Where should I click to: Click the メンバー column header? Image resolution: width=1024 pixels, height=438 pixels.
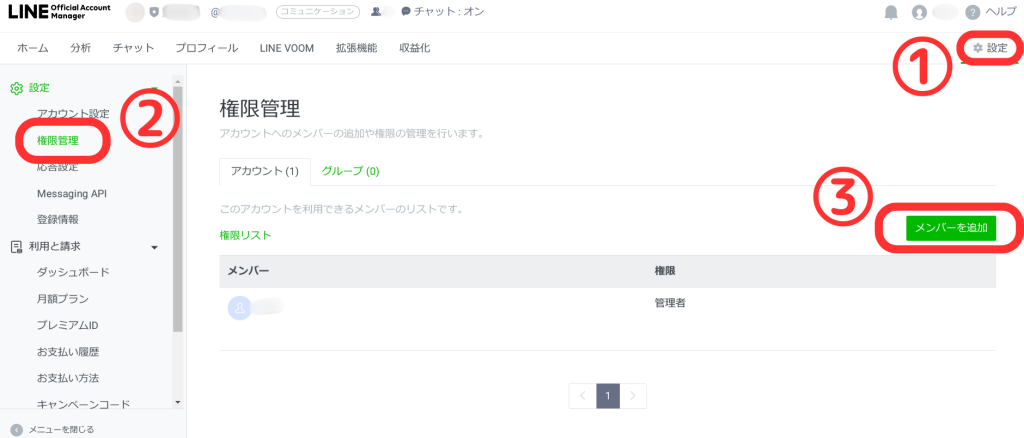pyautogui.click(x=248, y=271)
